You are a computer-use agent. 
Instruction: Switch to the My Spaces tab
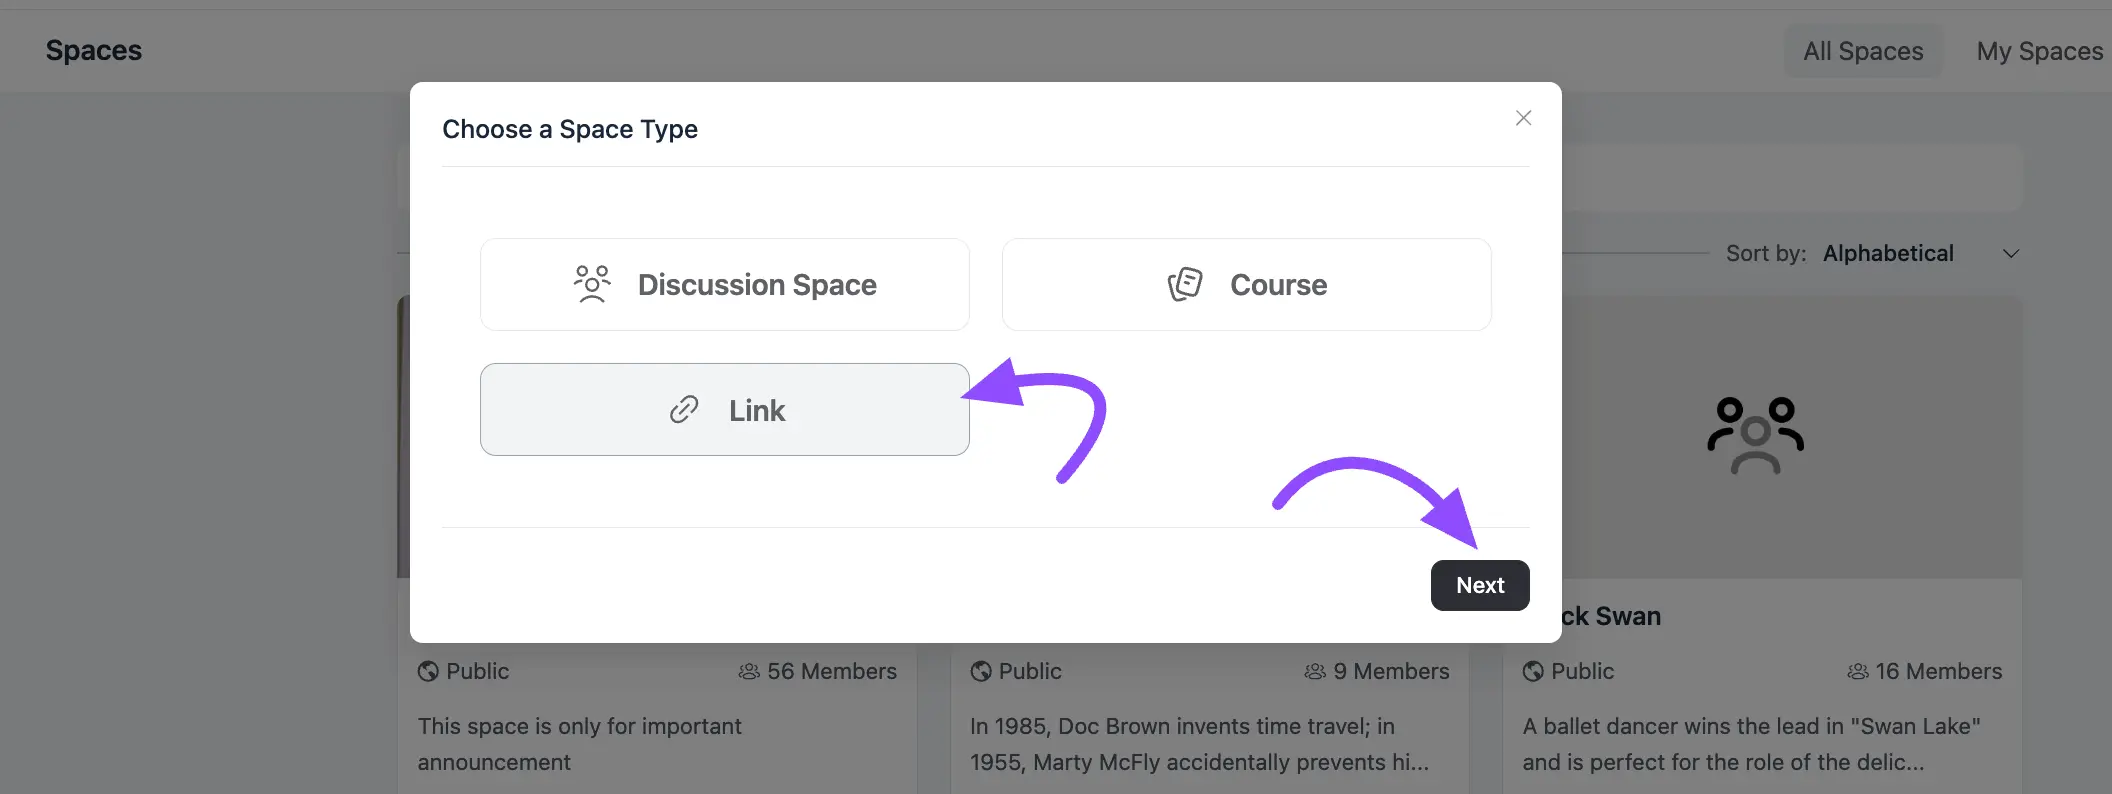(2039, 51)
